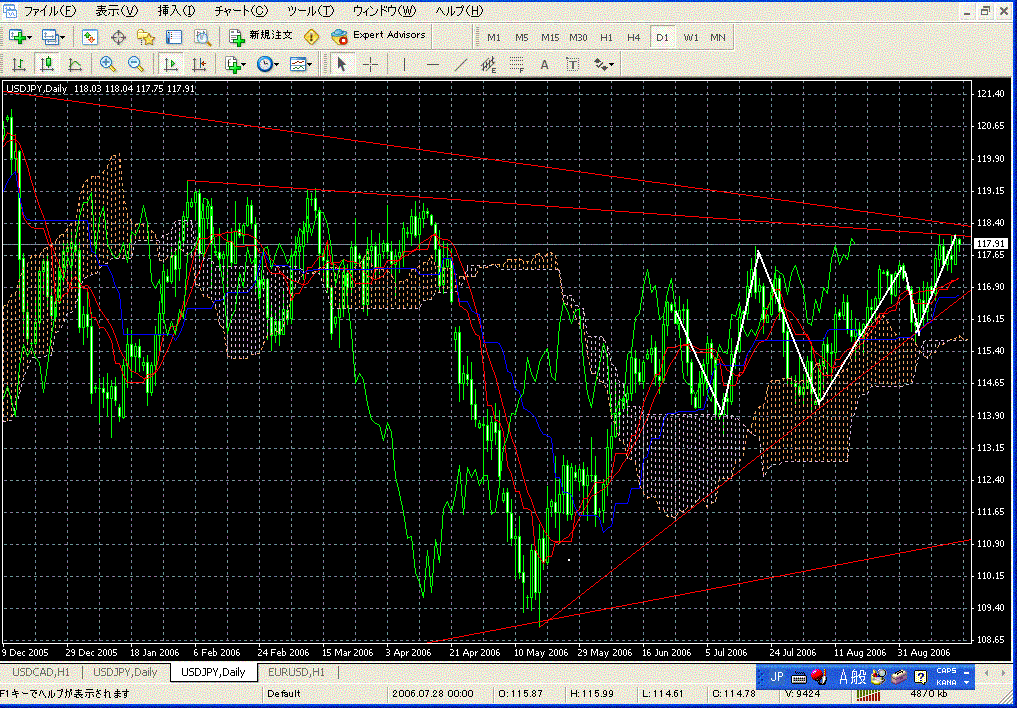Click the 117.91 current price label
This screenshot has height=711, width=1017.
990,244
